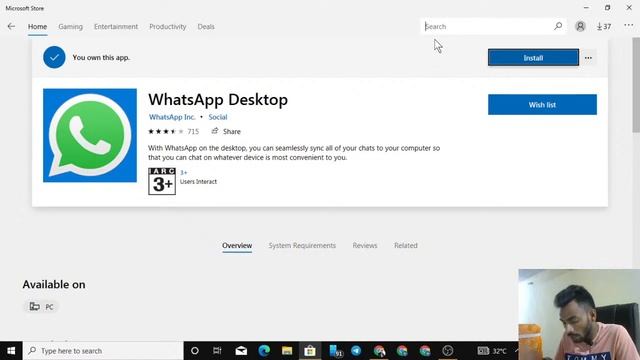
Task: Share the WhatsApp Desktop app
Action: [226, 131]
